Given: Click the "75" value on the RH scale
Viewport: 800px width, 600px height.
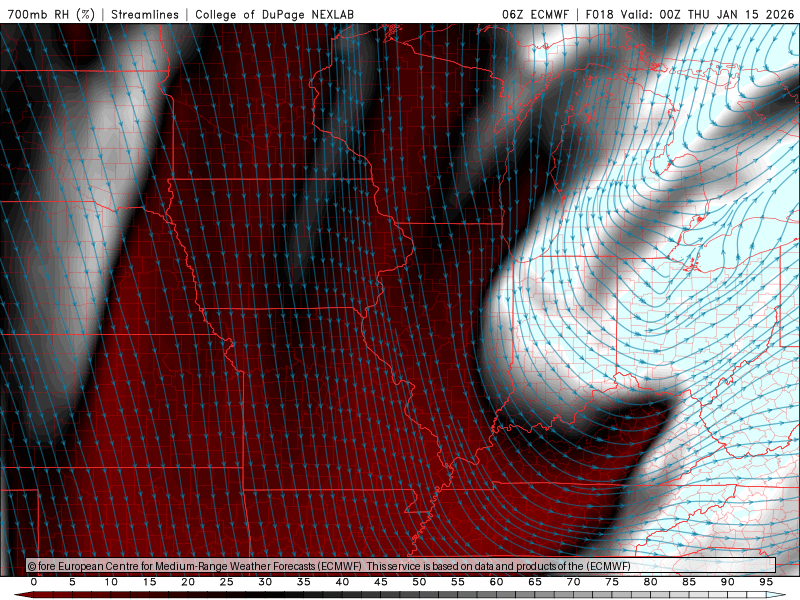Looking at the screenshot, I should 612,582.
